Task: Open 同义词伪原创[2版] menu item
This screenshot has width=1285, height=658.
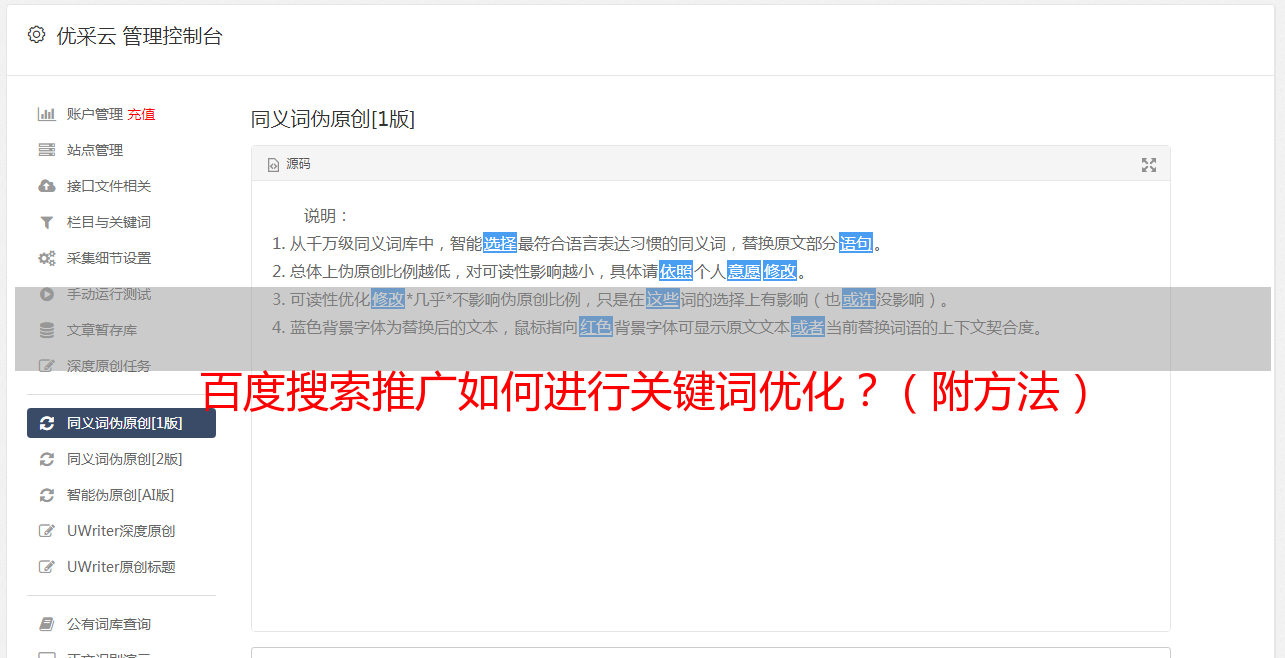Action: (121, 459)
